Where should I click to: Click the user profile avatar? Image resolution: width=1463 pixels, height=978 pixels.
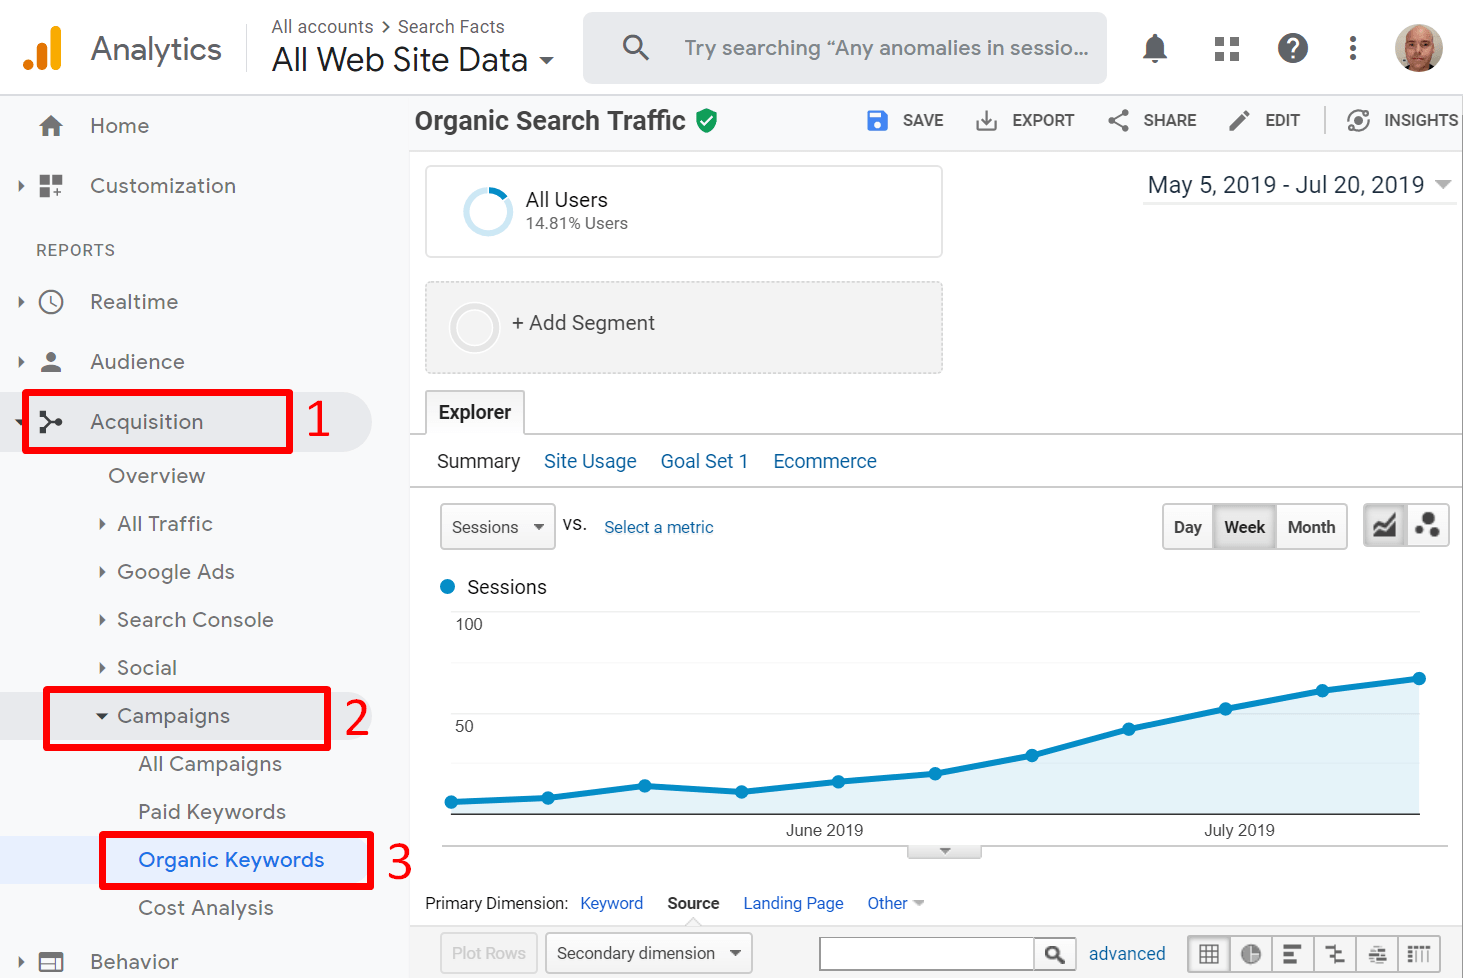click(1419, 48)
